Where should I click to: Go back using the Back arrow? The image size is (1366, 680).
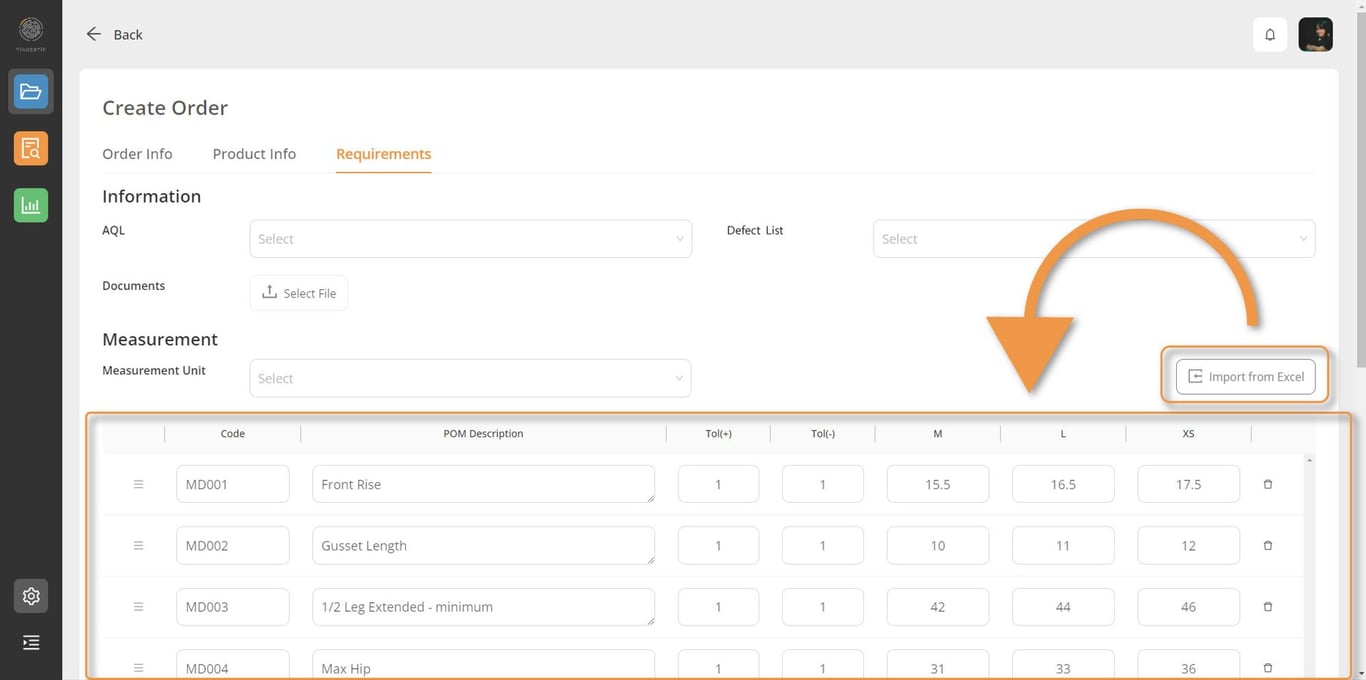pyautogui.click(x=114, y=34)
